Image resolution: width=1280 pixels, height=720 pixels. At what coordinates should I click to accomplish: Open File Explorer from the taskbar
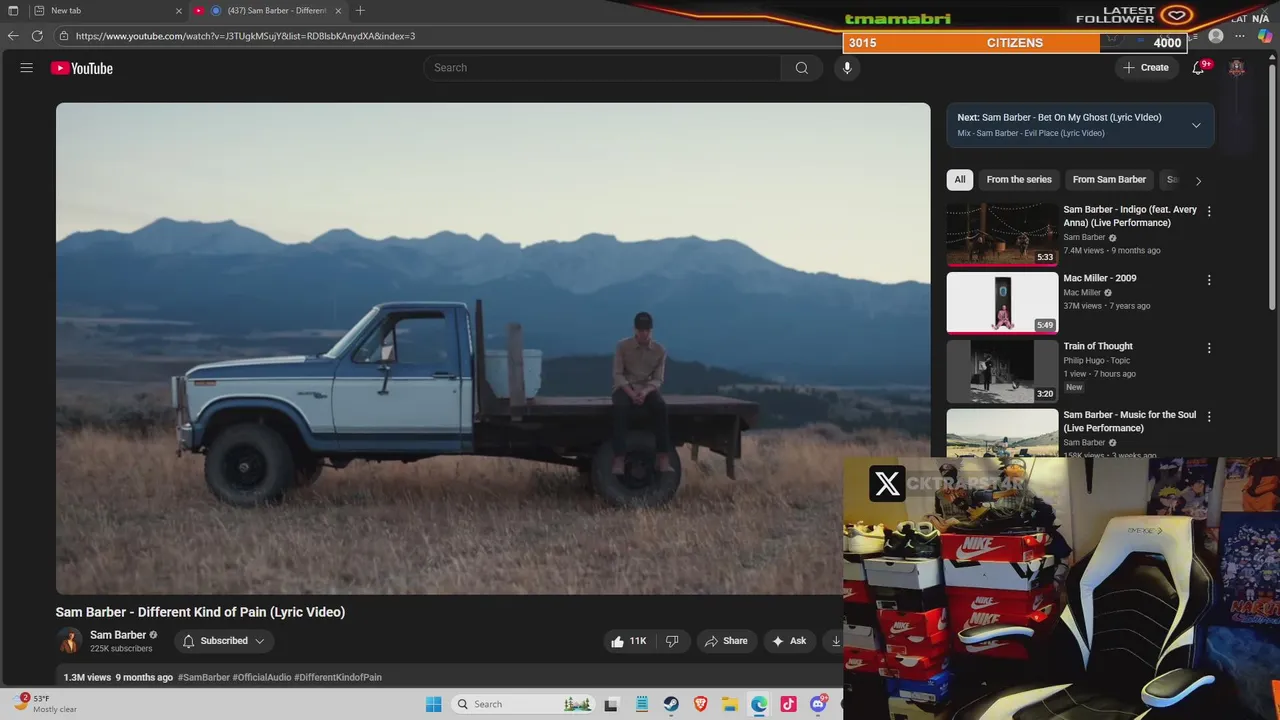[x=730, y=704]
